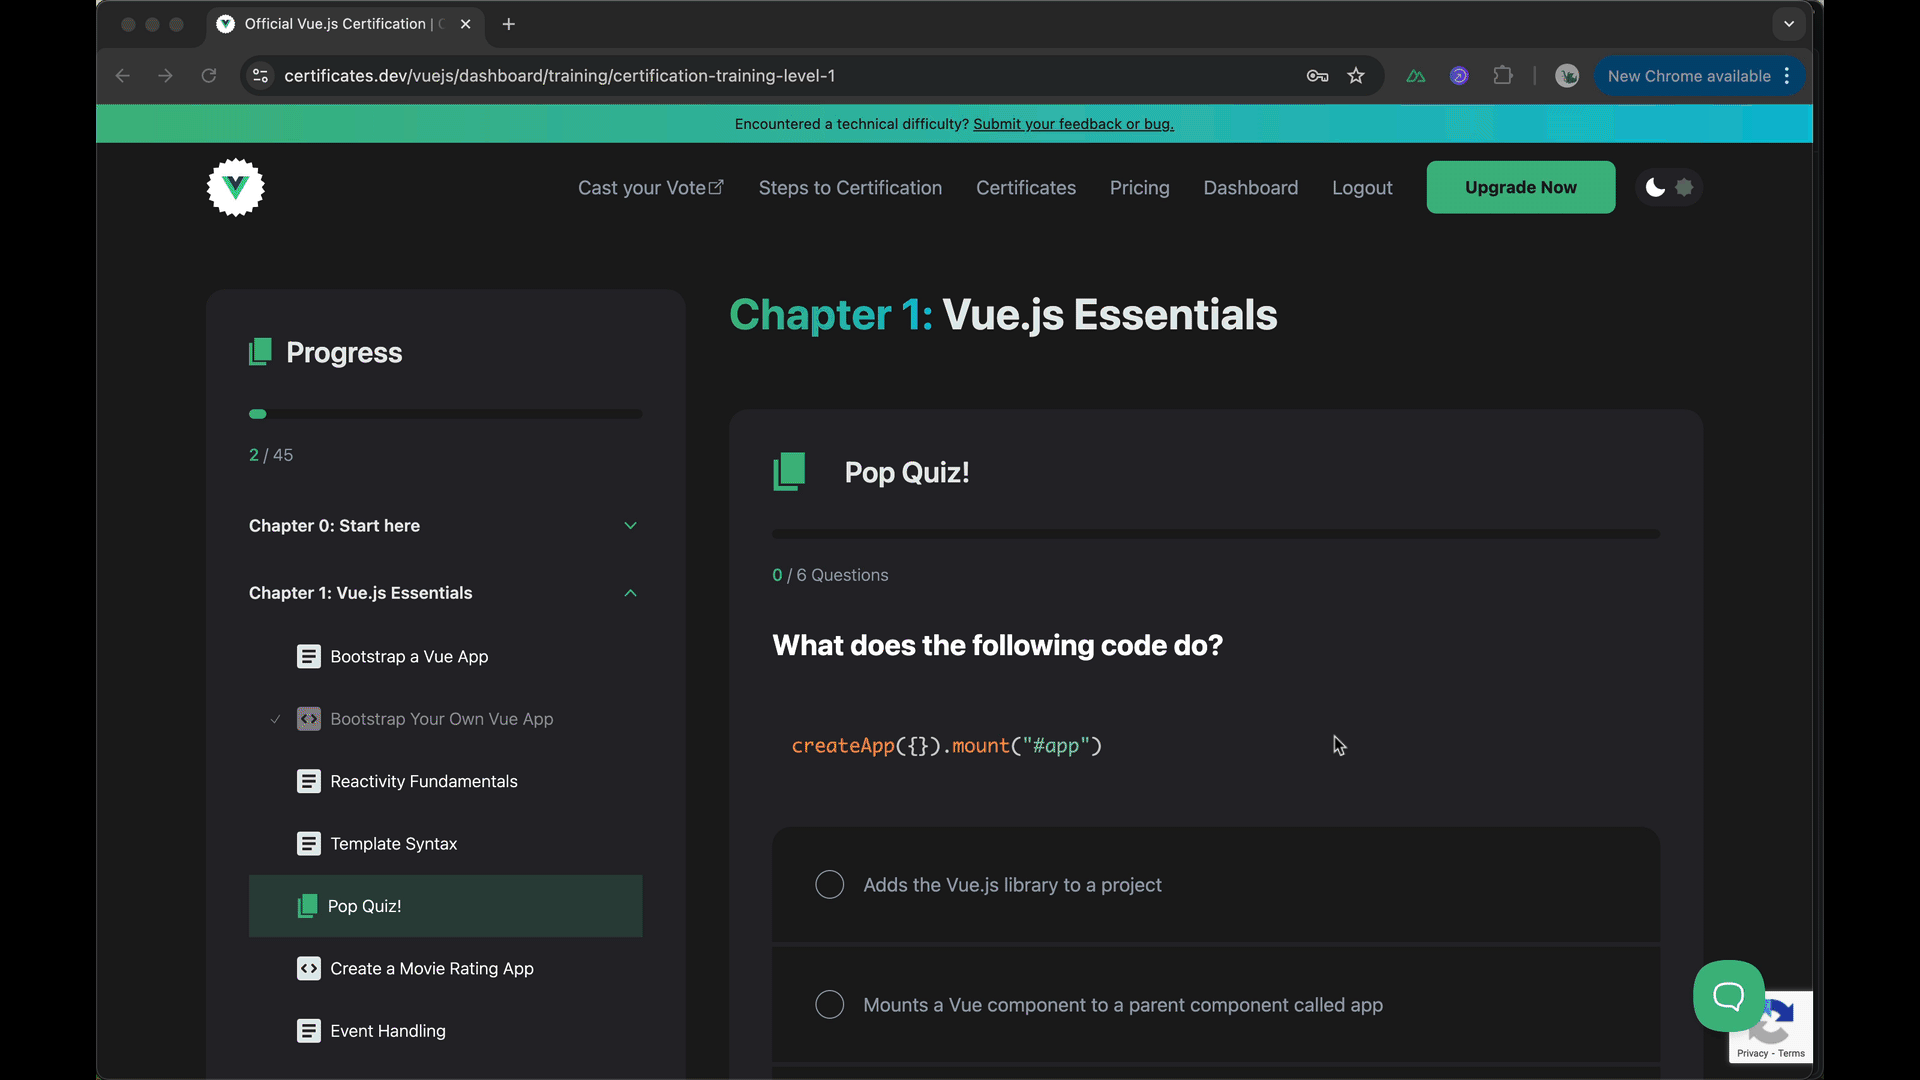The image size is (1920, 1080).
Task: Close the Vue.js Certification browser tab
Action: (x=465, y=24)
